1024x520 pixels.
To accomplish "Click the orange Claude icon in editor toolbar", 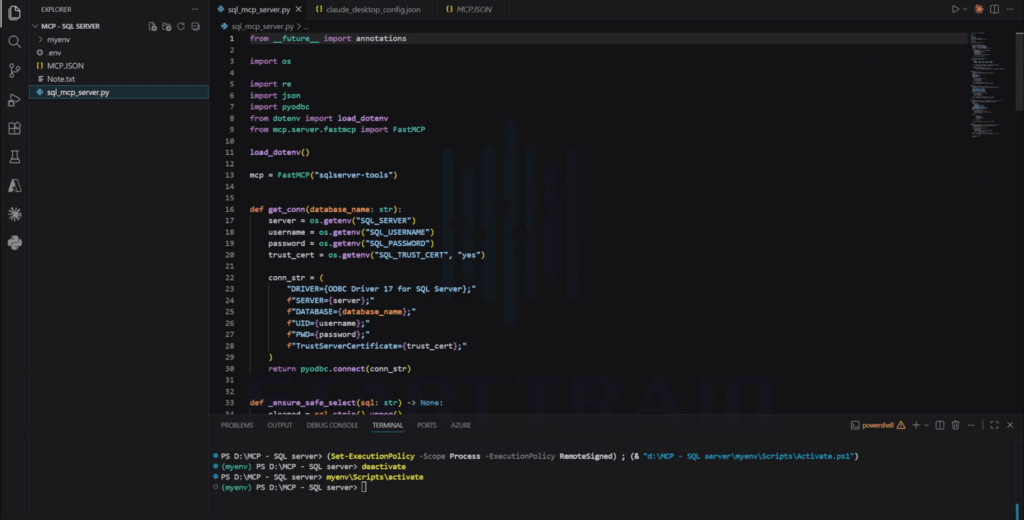I will (x=979, y=9).
